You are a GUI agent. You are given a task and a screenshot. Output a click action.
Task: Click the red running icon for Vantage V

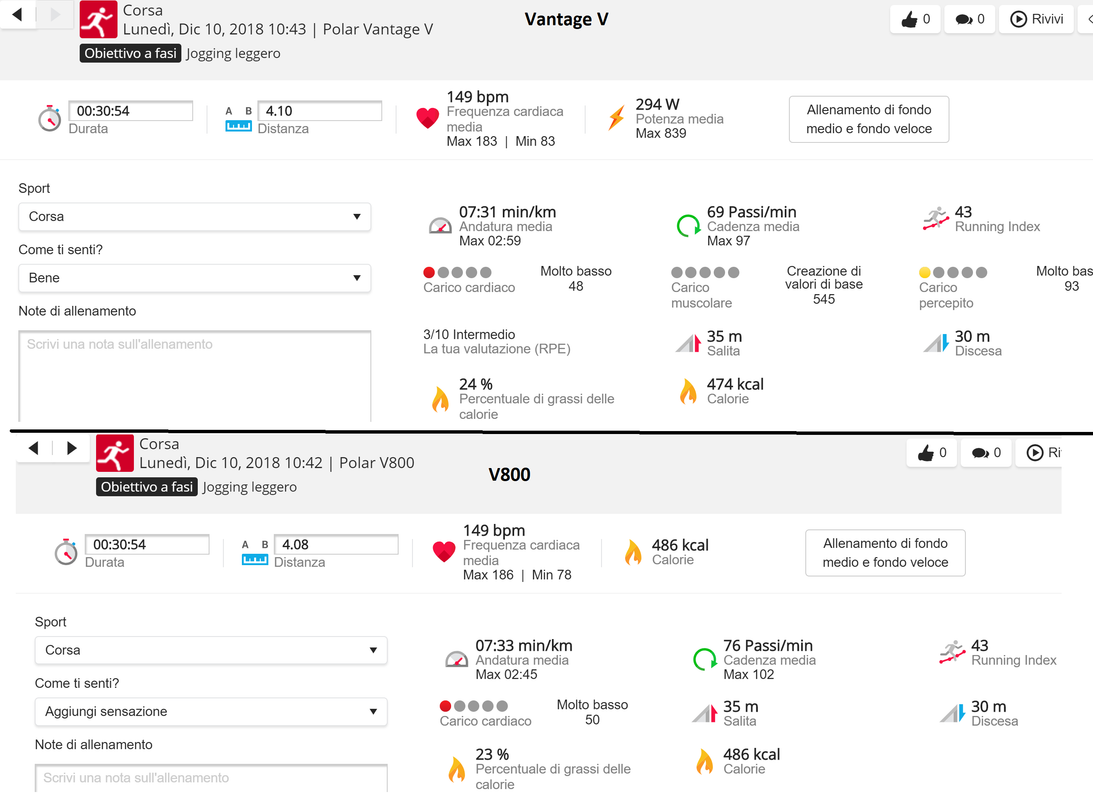pos(98,20)
